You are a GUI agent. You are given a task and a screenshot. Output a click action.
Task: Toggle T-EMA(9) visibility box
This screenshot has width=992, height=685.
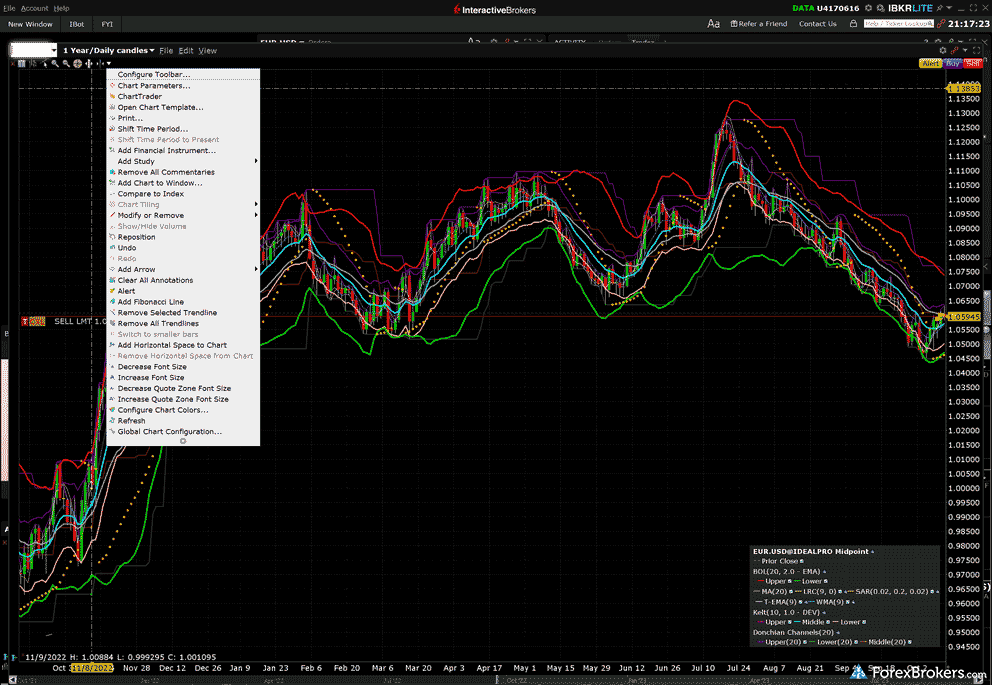800,602
